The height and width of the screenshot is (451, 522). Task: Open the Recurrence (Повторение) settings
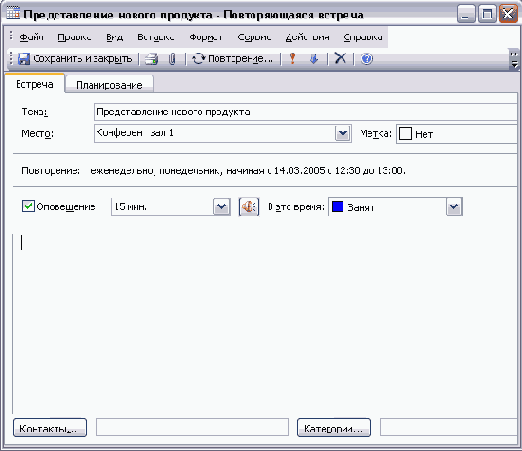pos(233,59)
